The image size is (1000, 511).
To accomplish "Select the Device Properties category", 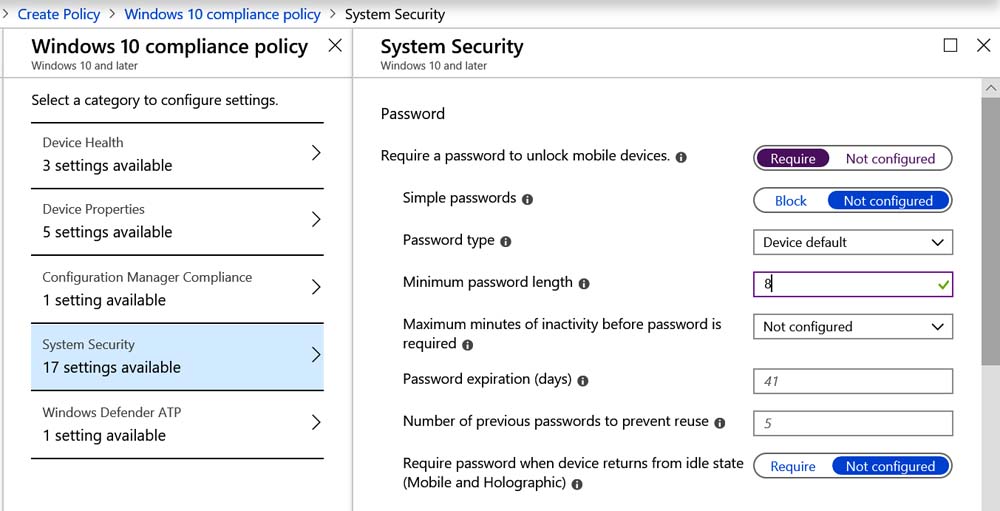I will point(177,221).
